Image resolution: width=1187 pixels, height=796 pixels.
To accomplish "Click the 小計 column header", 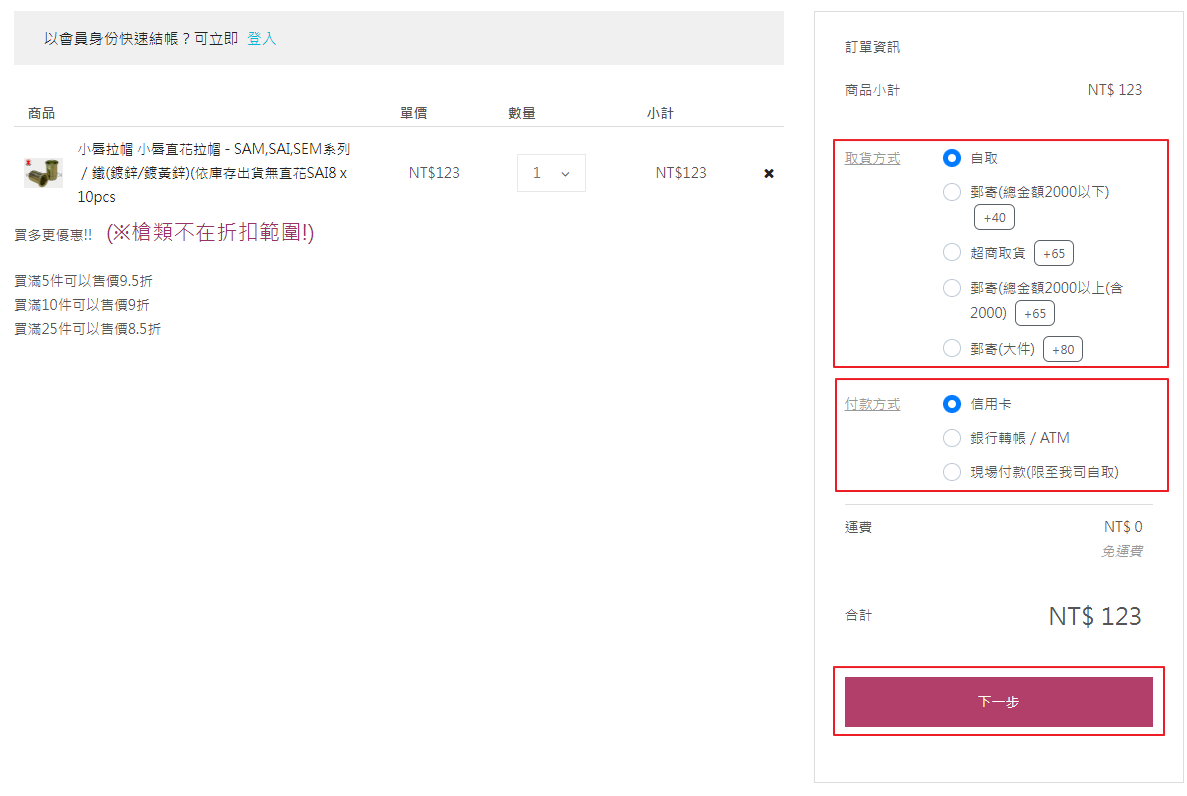I will pyautogui.click(x=660, y=113).
